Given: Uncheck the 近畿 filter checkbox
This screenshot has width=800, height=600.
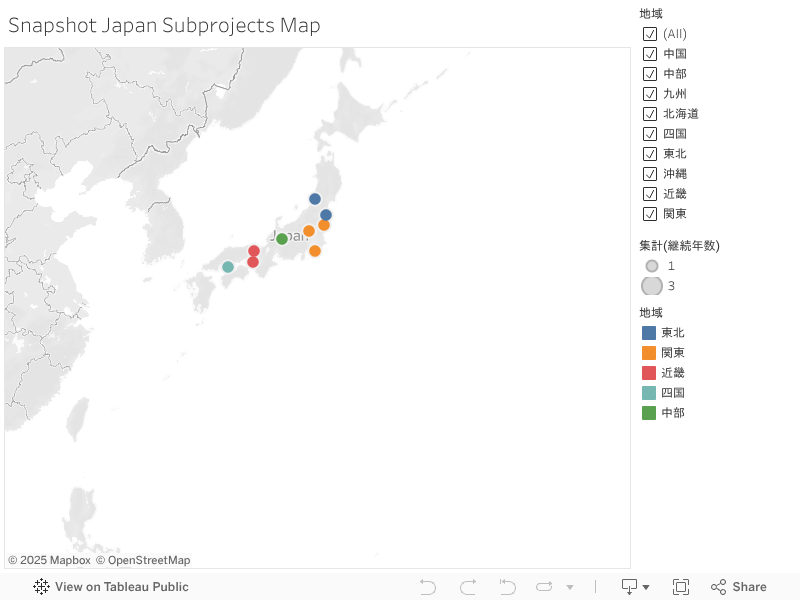Looking at the screenshot, I should tap(649, 194).
